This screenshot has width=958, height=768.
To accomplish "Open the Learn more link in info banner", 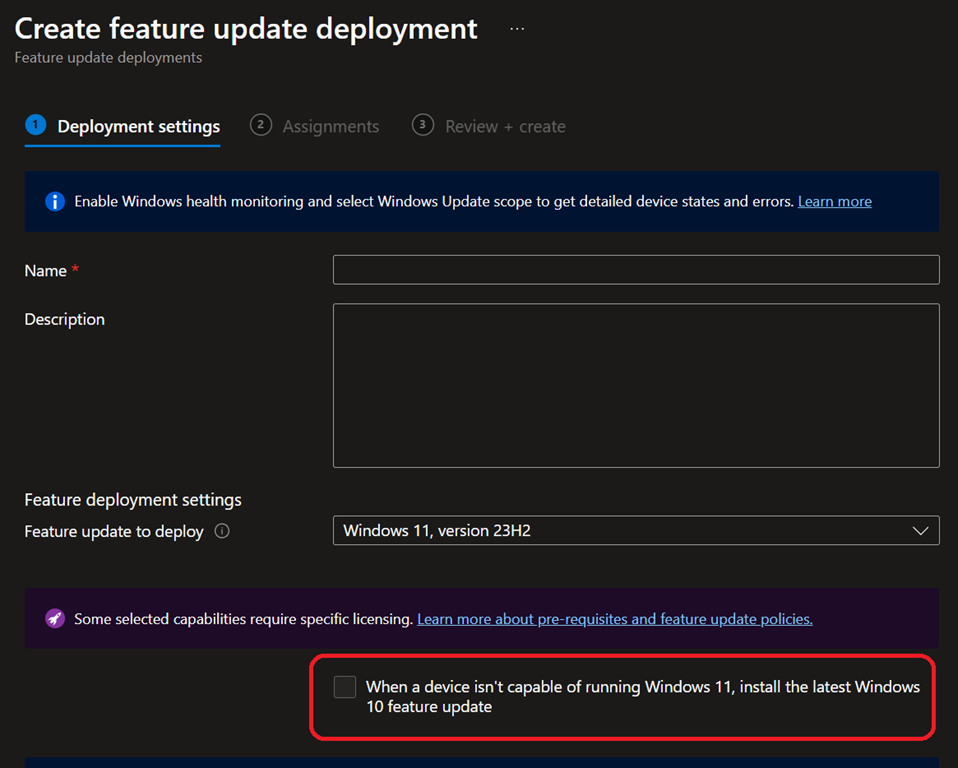I will (834, 202).
